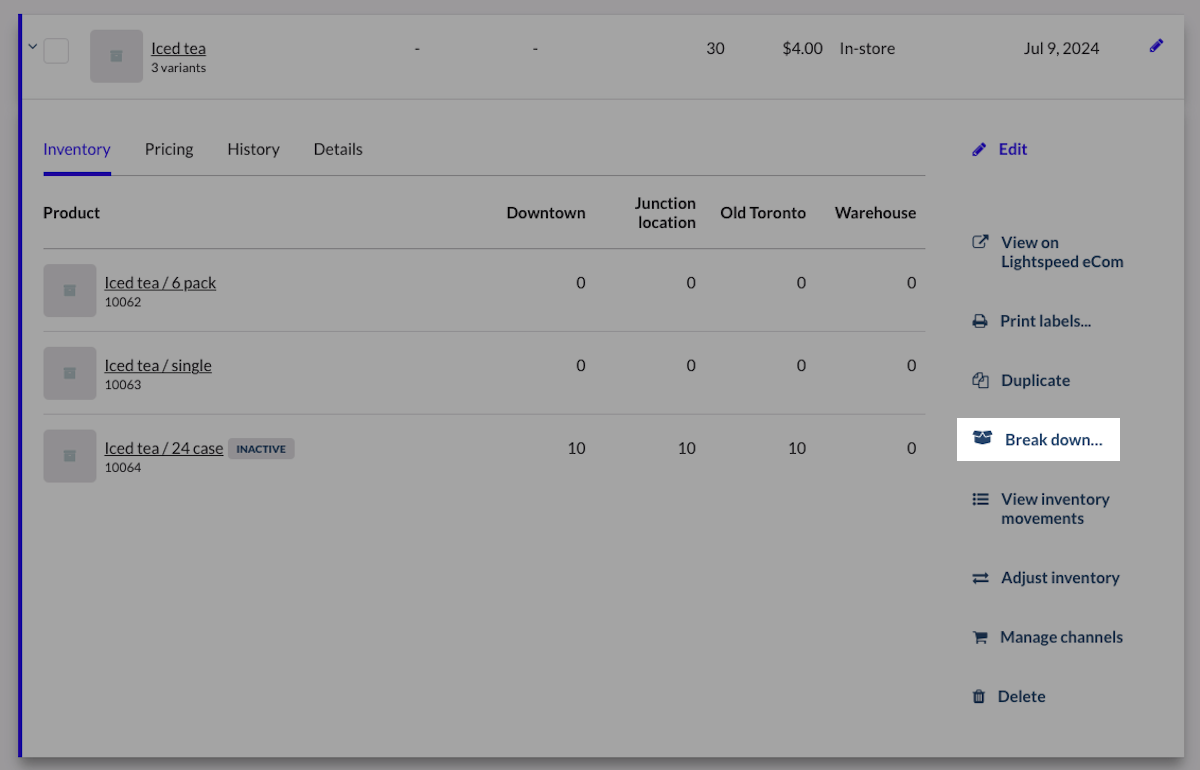The image size is (1200, 770).
Task: Click the Iced tea / 24 case thumbnail
Action: pyautogui.click(x=70, y=456)
